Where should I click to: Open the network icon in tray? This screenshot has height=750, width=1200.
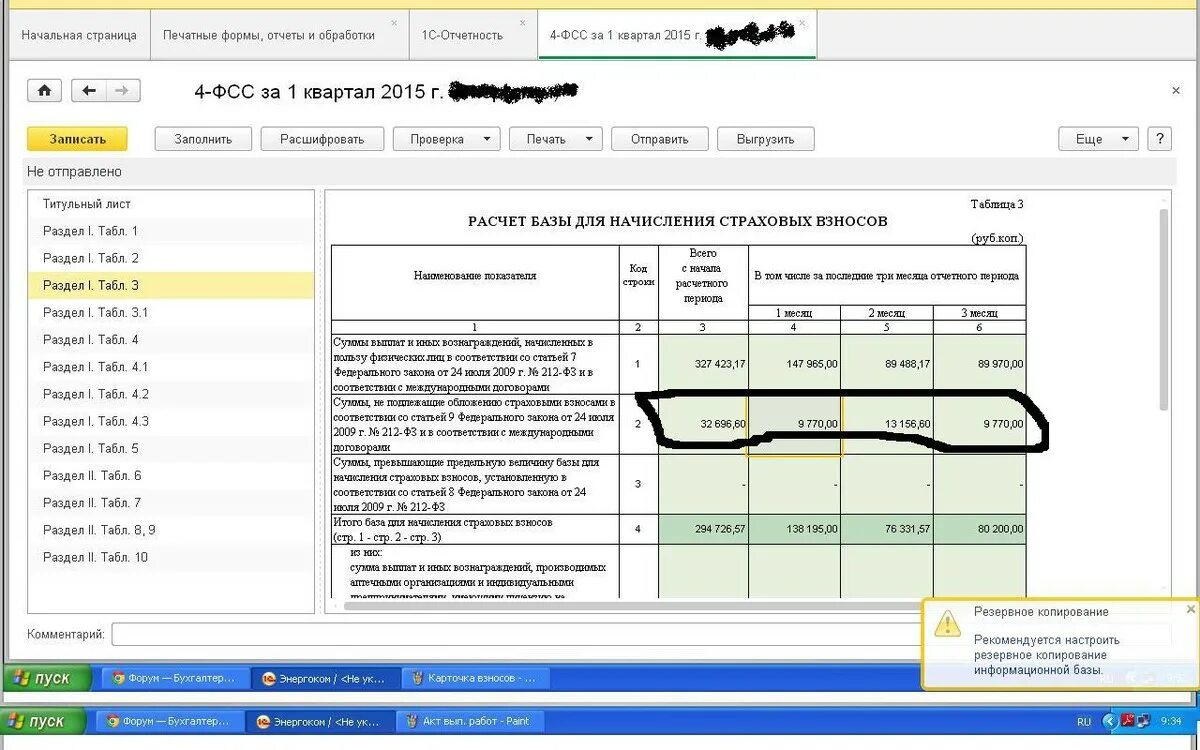point(1144,721)
